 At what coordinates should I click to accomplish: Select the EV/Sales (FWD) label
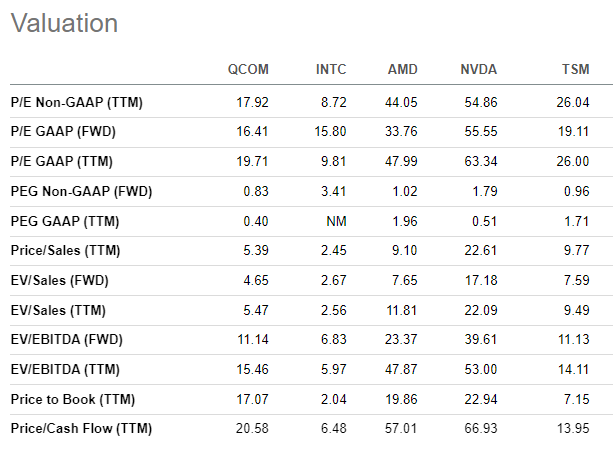(x=59, y=280)
